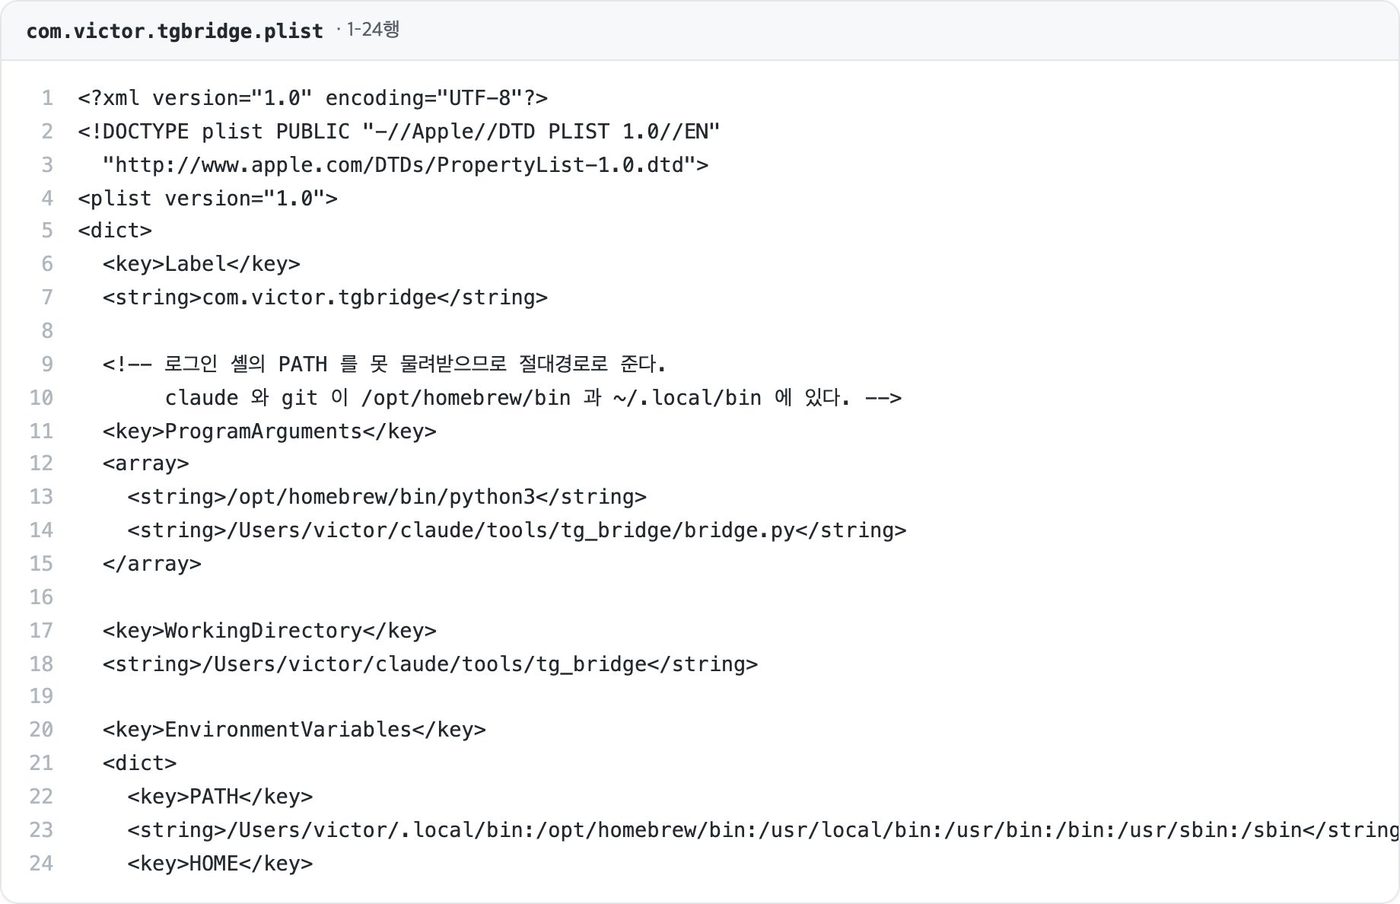1400x904 pixels.
Task: Click line number 11 for ProgramArguments
Action: [41, 431]
